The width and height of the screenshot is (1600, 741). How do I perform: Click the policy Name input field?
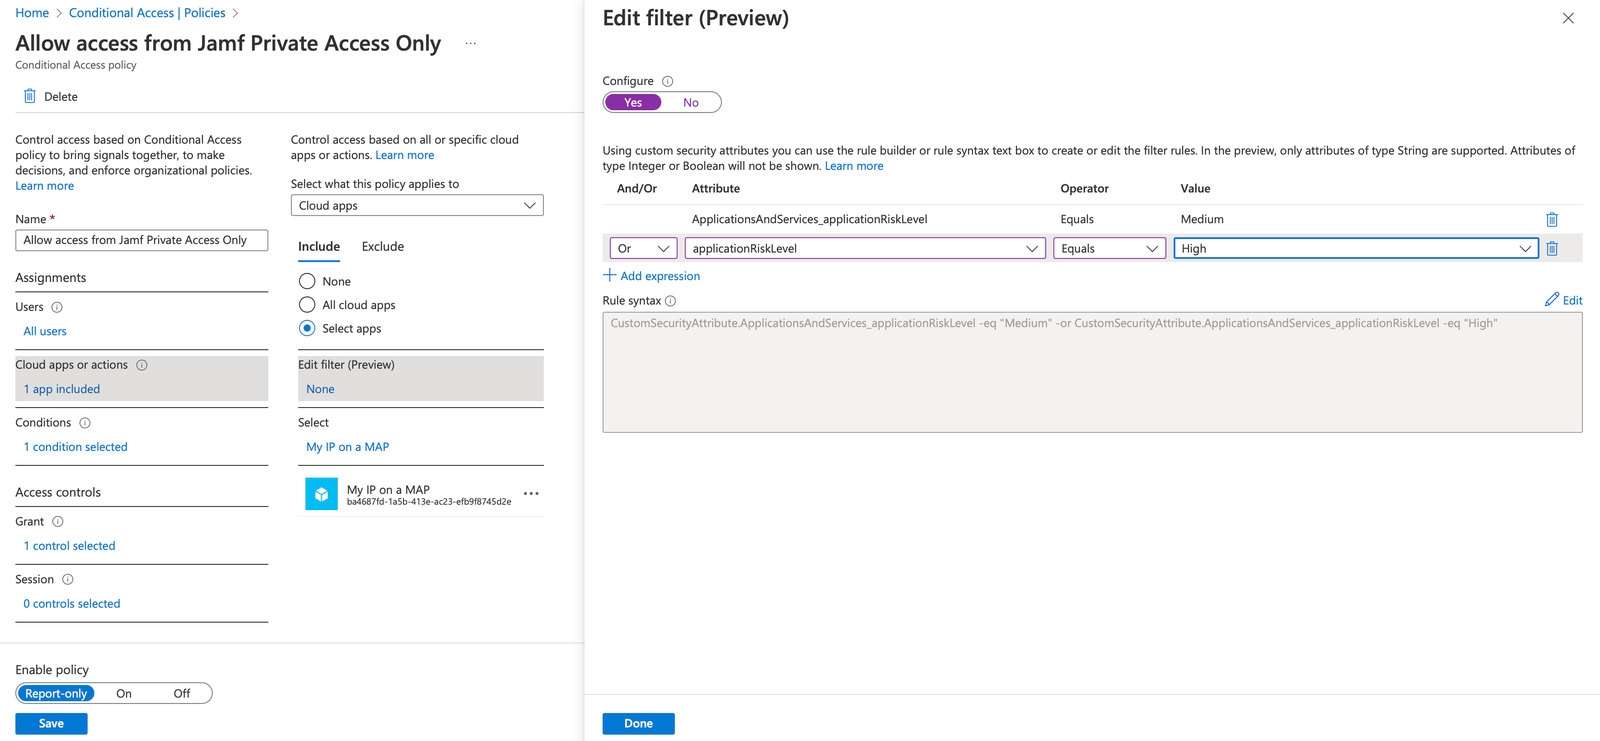click(142, 240)
